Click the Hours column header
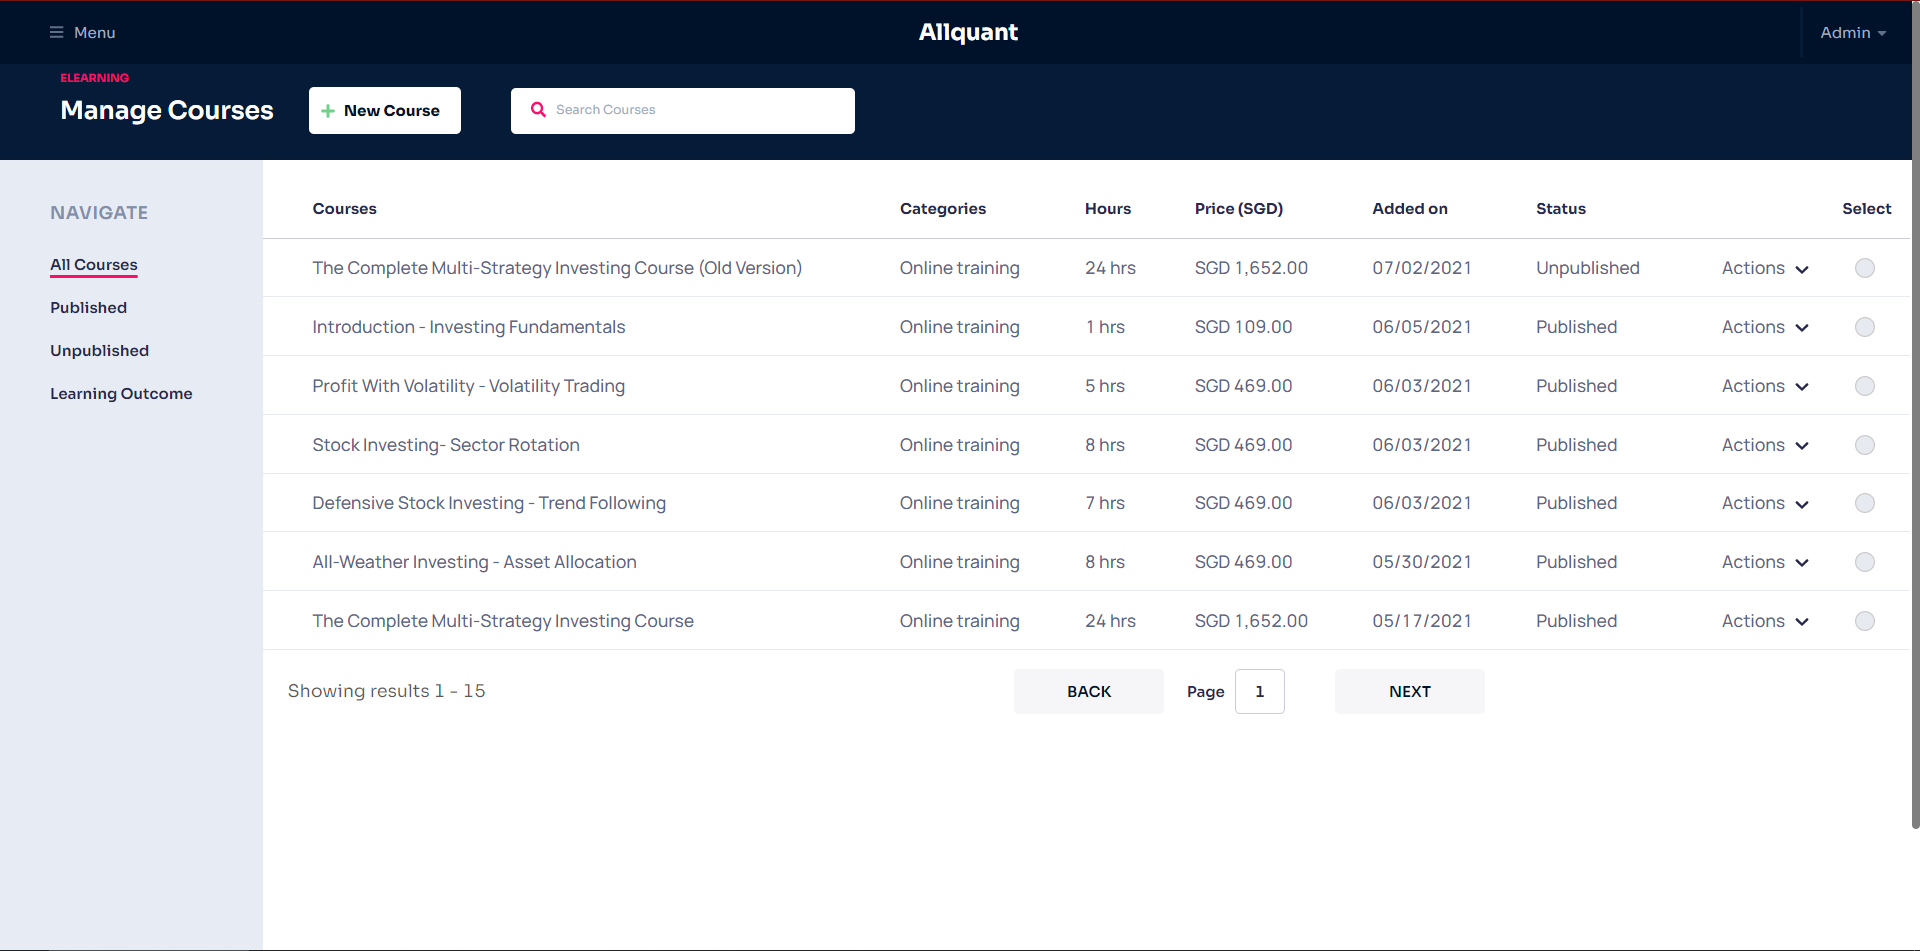The height and width of the screenshot is (951, 1920). [1108, 209]
